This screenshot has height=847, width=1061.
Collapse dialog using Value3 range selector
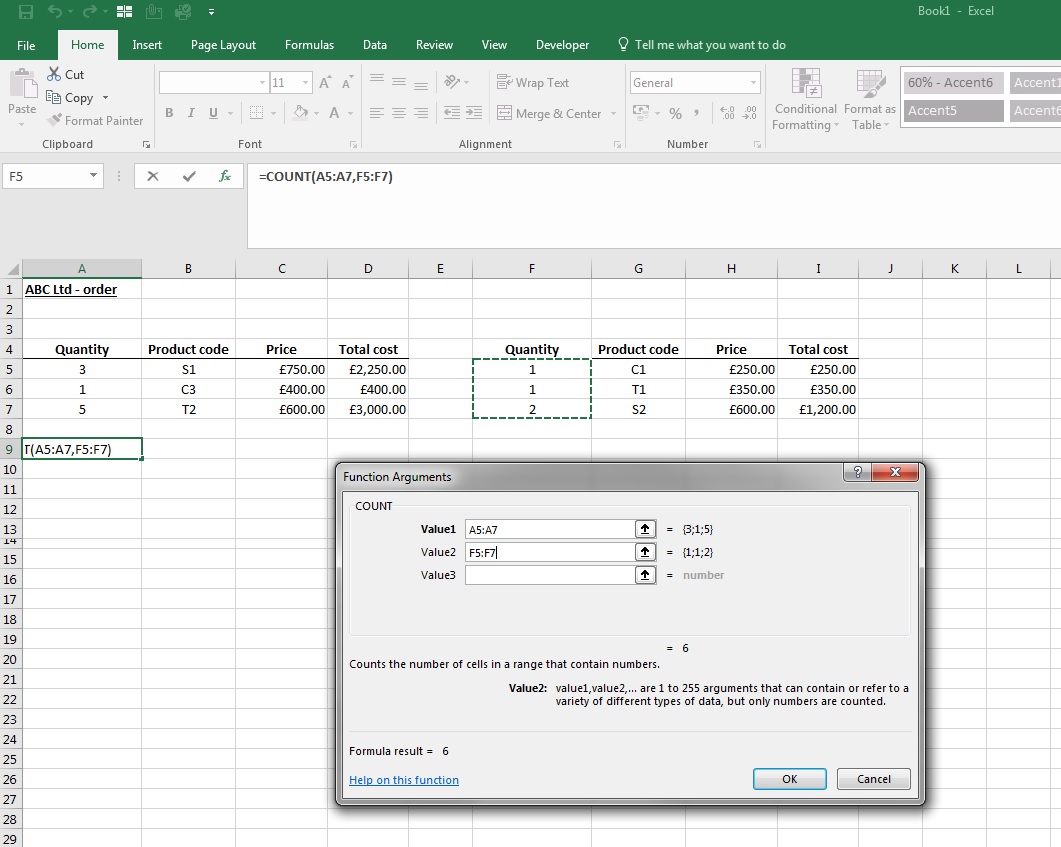645,575
